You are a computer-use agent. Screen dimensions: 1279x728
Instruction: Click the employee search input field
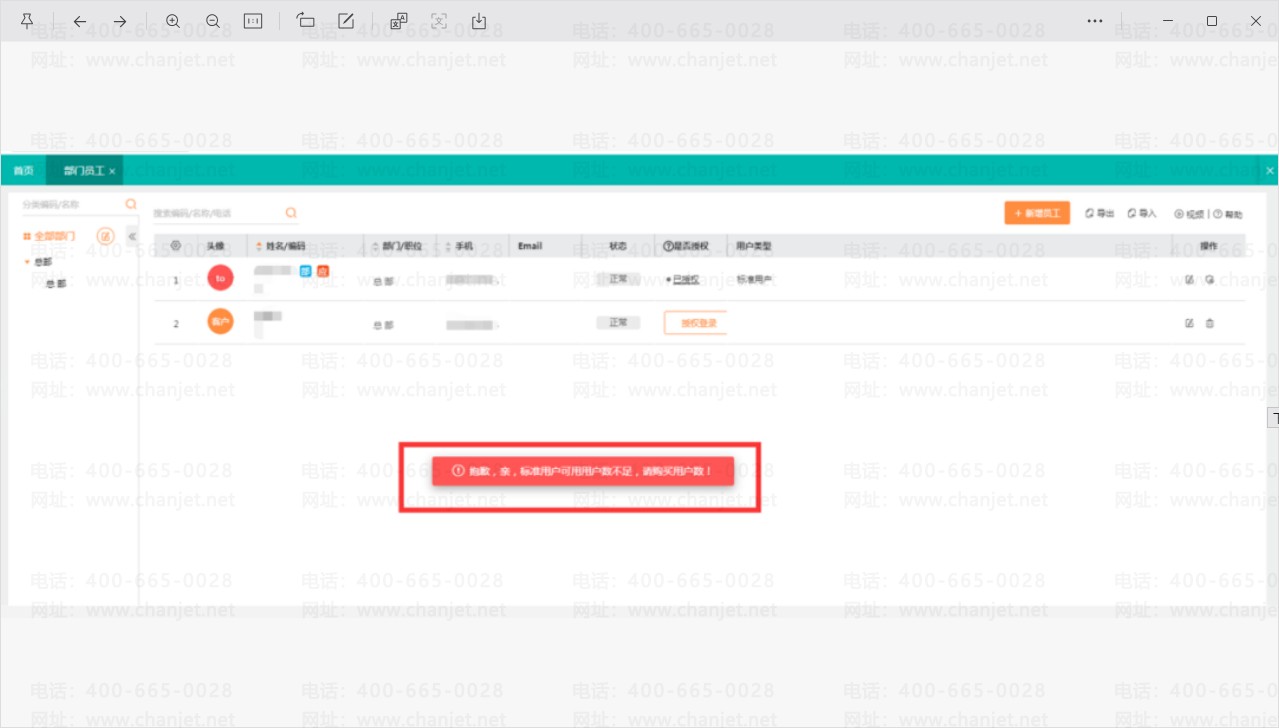(217, 213)
